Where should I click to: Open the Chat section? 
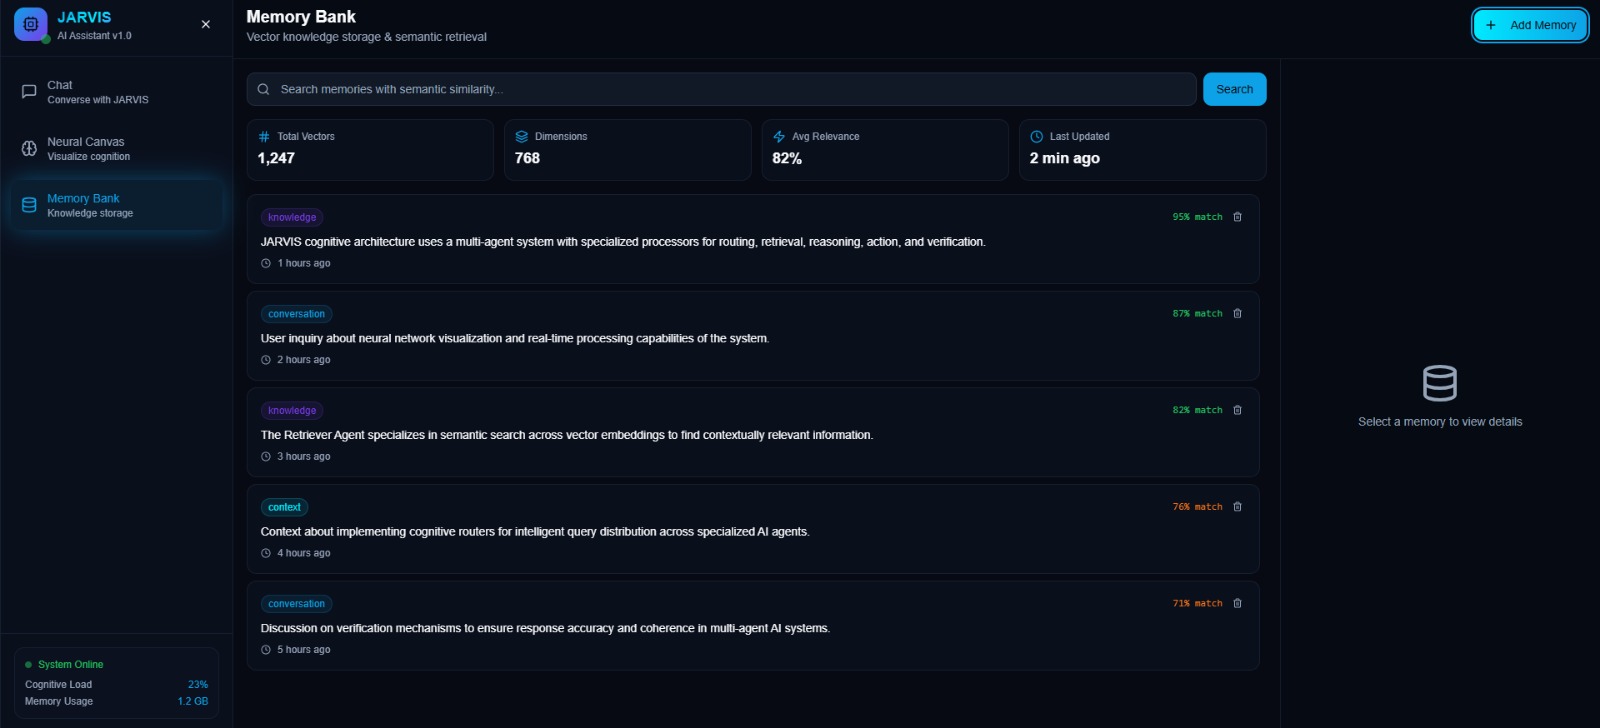[x=116, y=92]
